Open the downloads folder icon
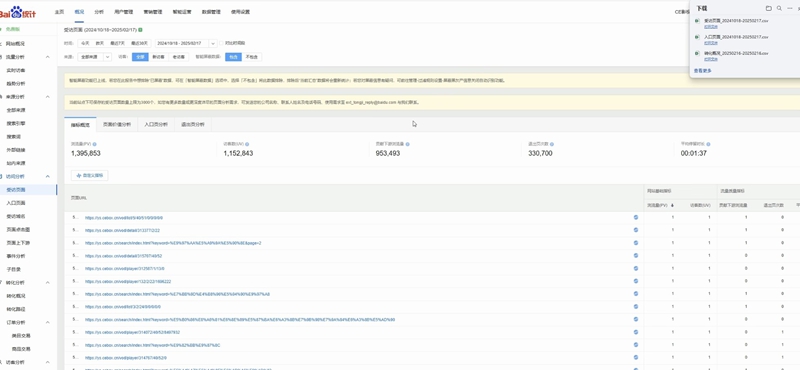This screenshot has width=800, height=370. (x=768, y=8)
